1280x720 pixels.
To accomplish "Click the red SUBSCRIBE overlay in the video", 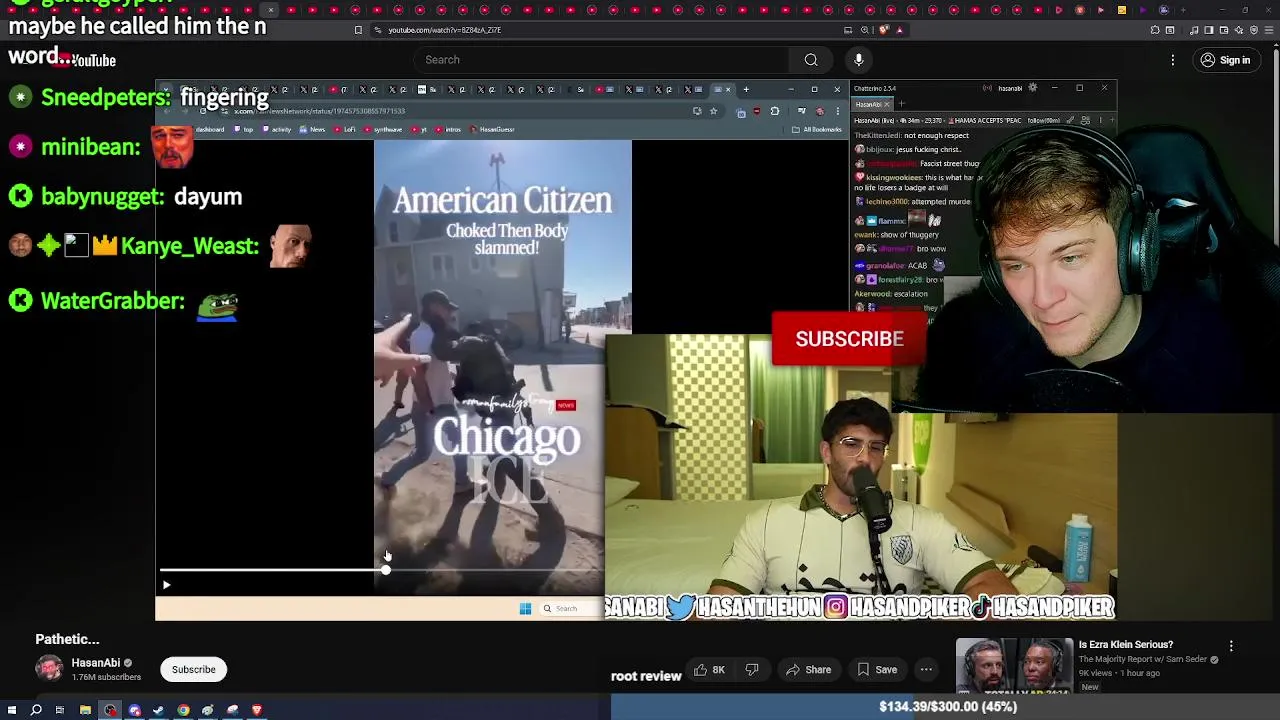I will pos(849,339).
